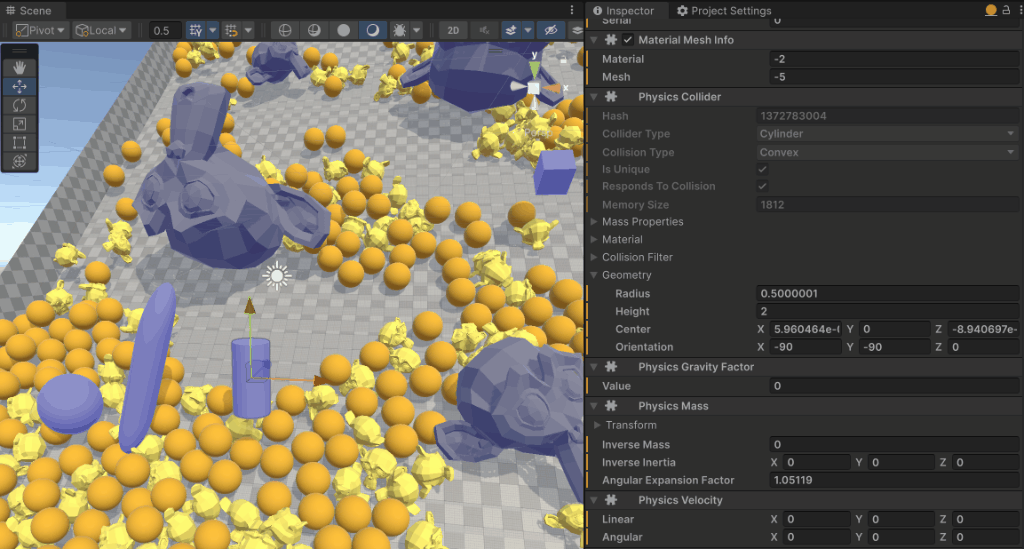
Task: Click the Geometry Radius field
Action: (888, 294)
